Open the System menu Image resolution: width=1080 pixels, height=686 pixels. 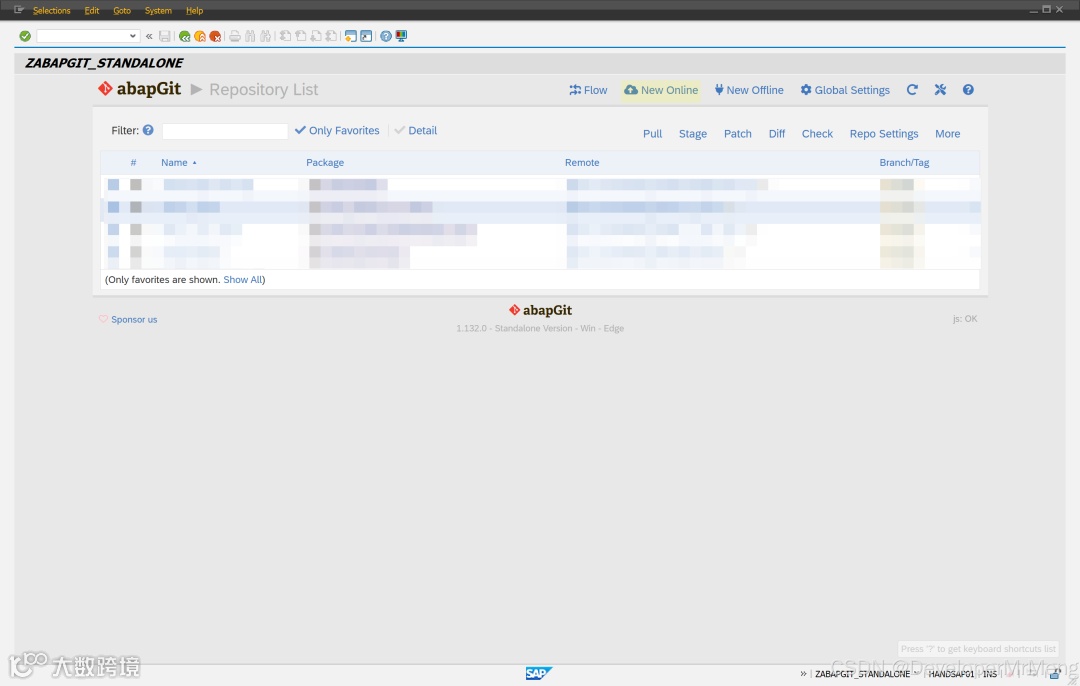(x=158, y=10)
